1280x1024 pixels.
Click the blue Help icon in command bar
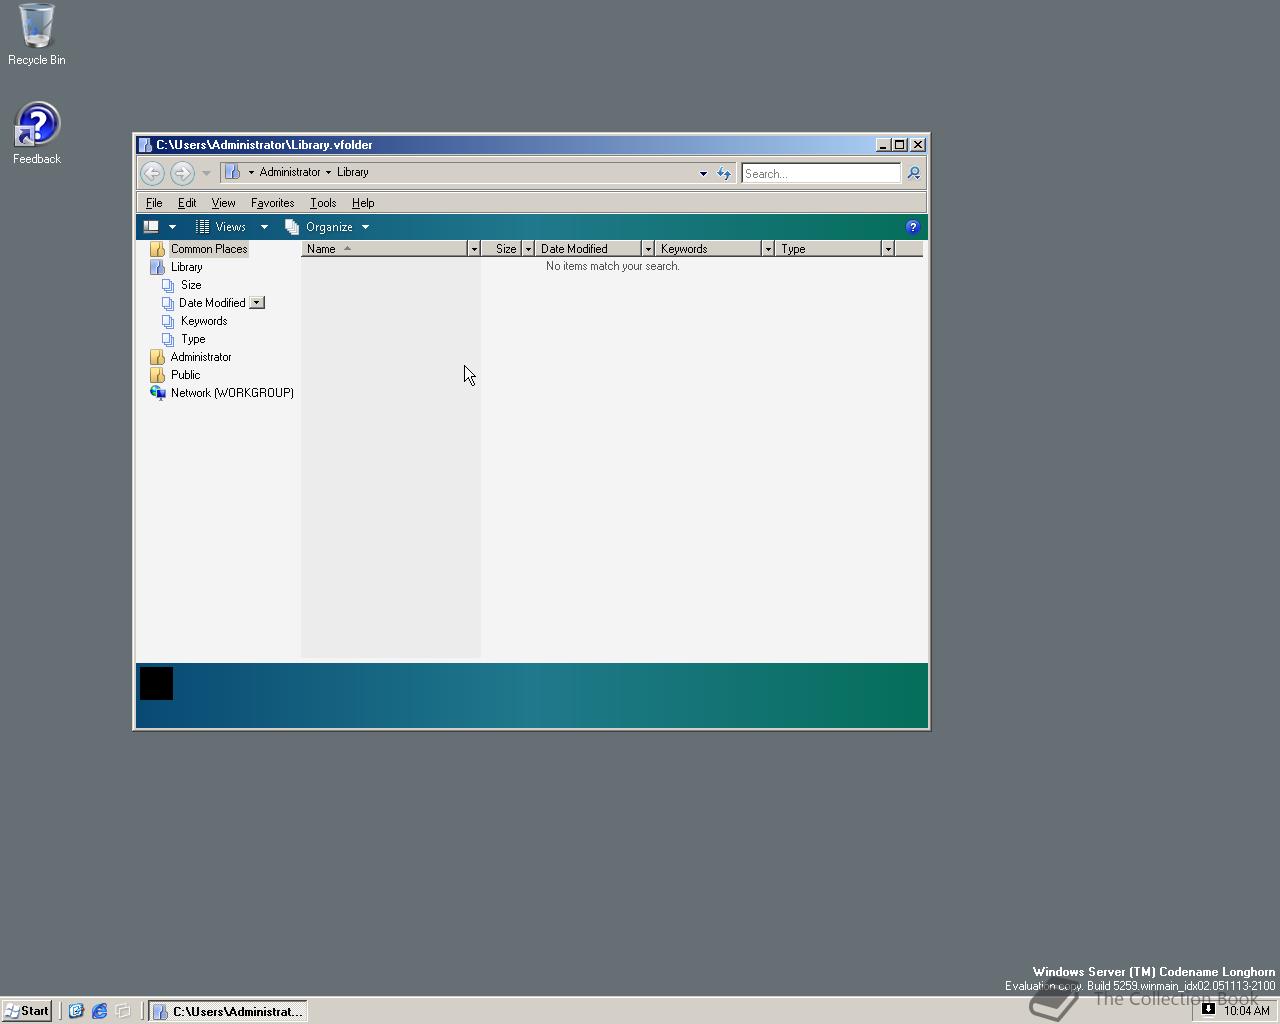(x=912, y=227)
